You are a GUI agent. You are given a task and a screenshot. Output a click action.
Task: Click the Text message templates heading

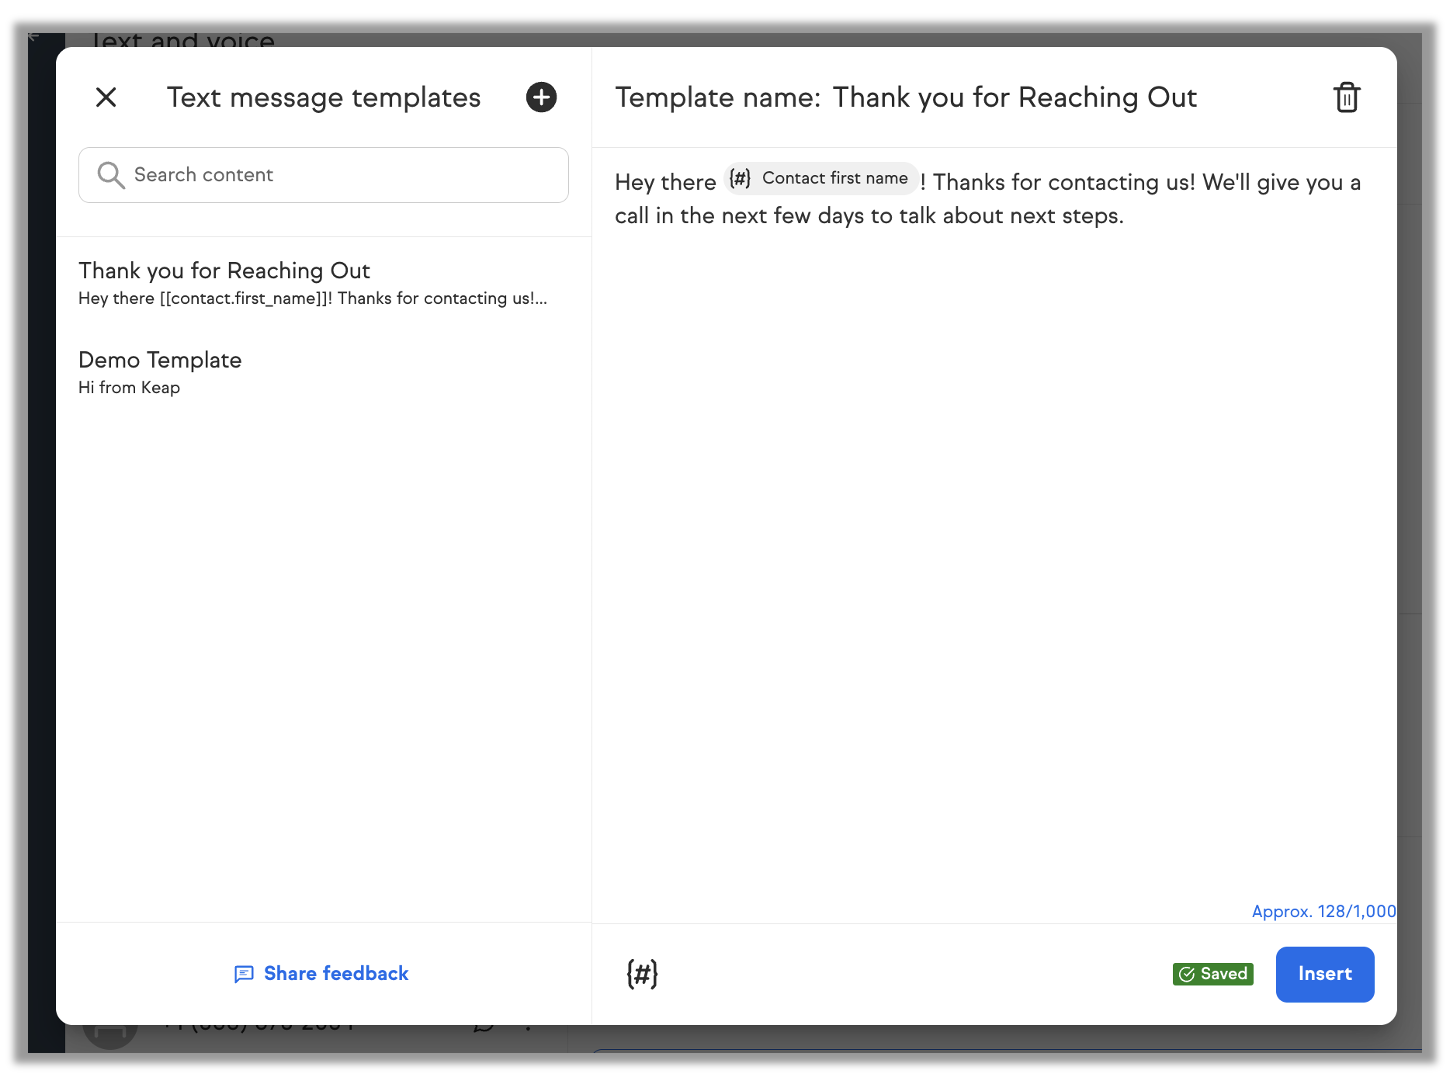point(323,98)
